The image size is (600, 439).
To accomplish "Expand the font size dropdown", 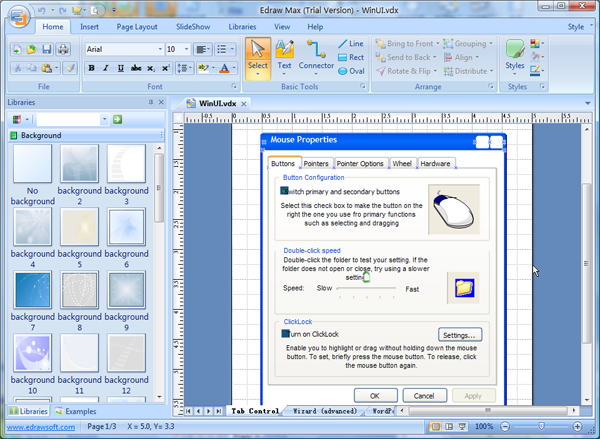I will (186, 49).
